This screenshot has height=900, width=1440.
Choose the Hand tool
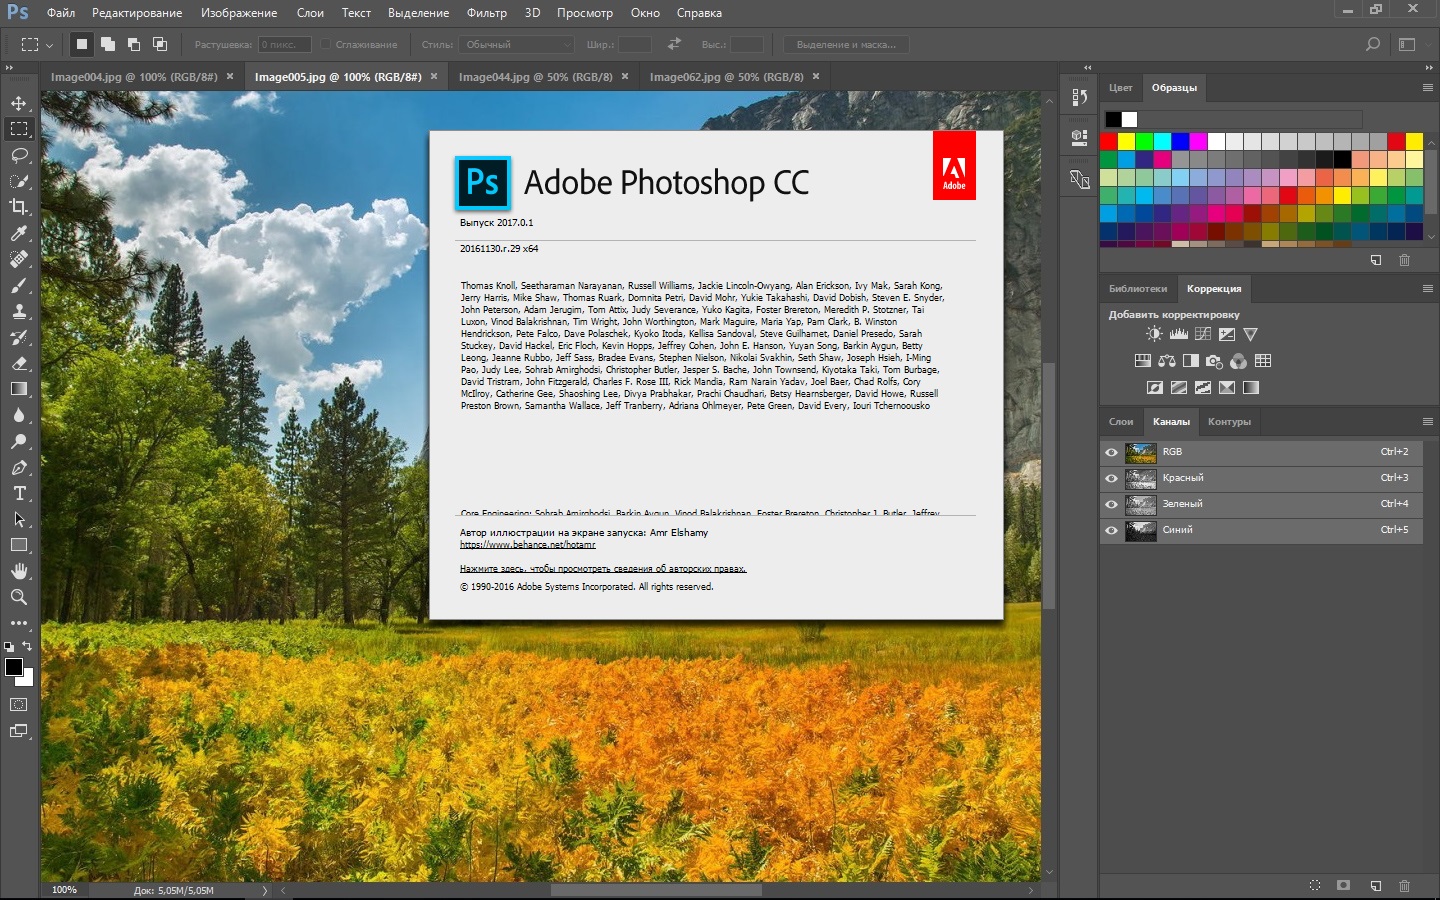[x=19, y=571]
